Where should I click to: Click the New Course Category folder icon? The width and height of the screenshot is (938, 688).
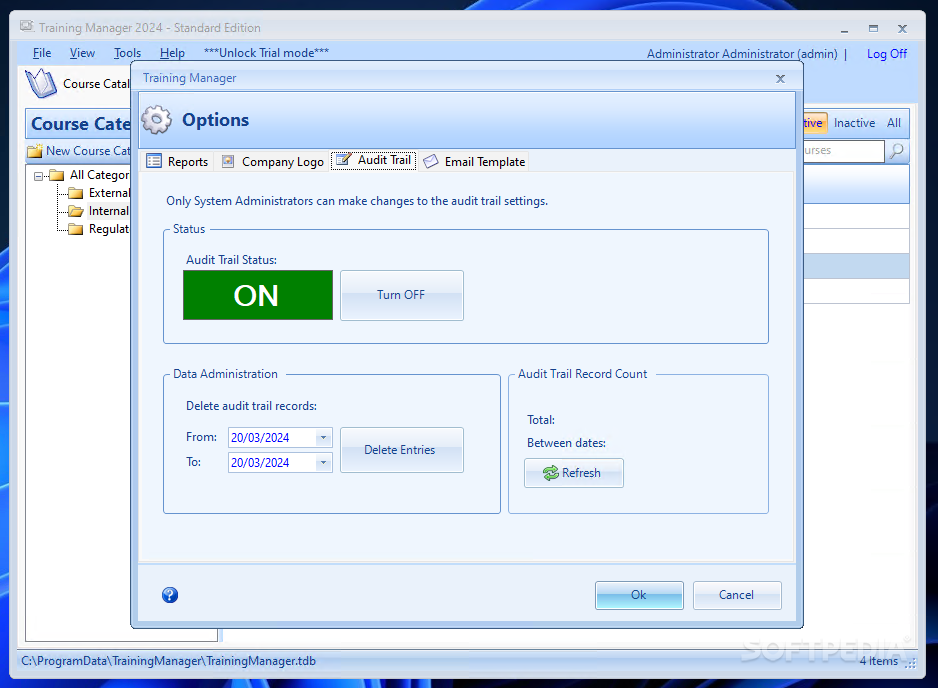pos(35,151)
